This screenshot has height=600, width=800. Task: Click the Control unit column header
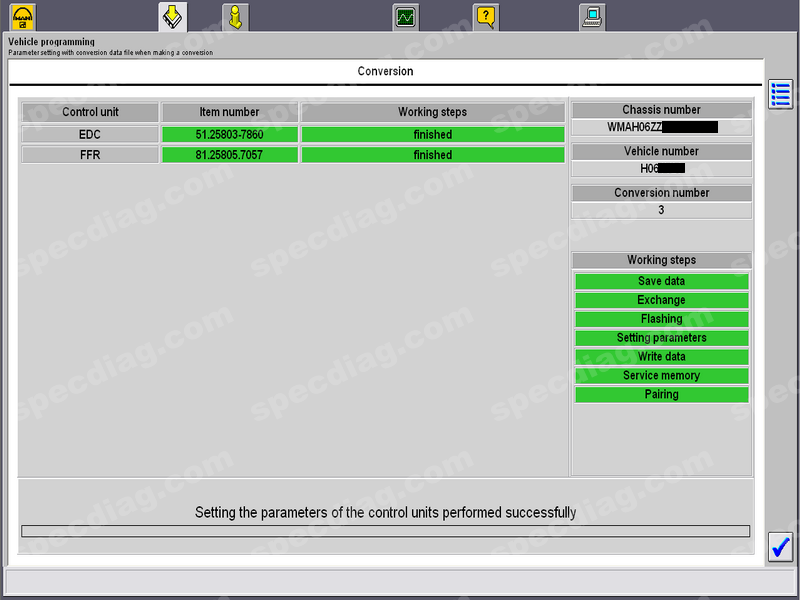pyautogui.click(x=90, y=112)
